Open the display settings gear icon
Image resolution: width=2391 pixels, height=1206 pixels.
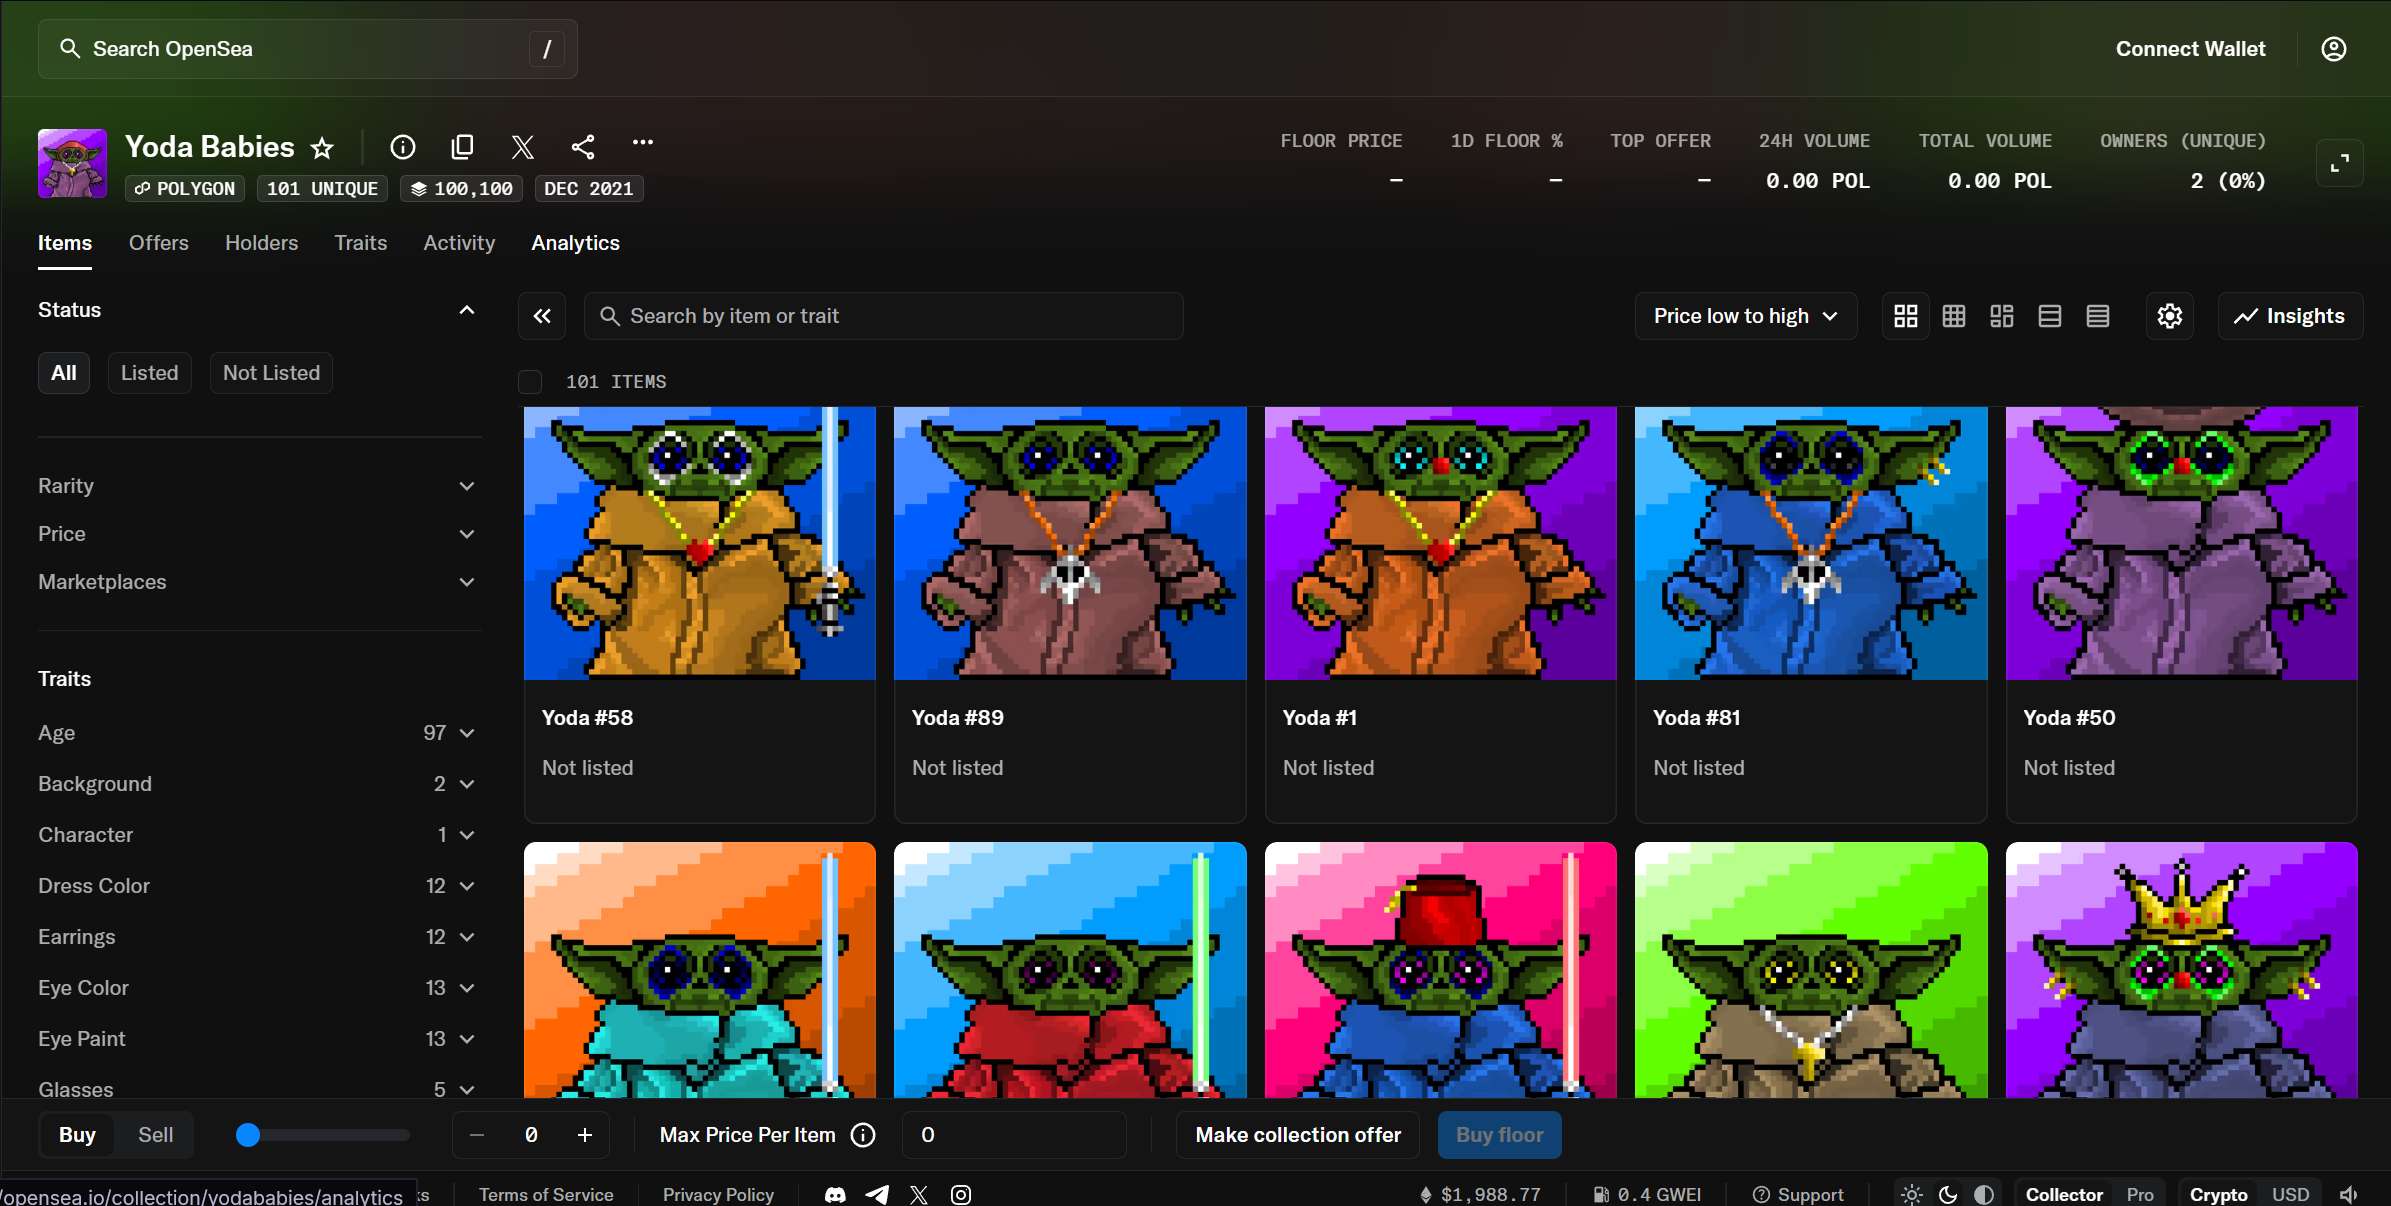click(x=2169, y=316)
